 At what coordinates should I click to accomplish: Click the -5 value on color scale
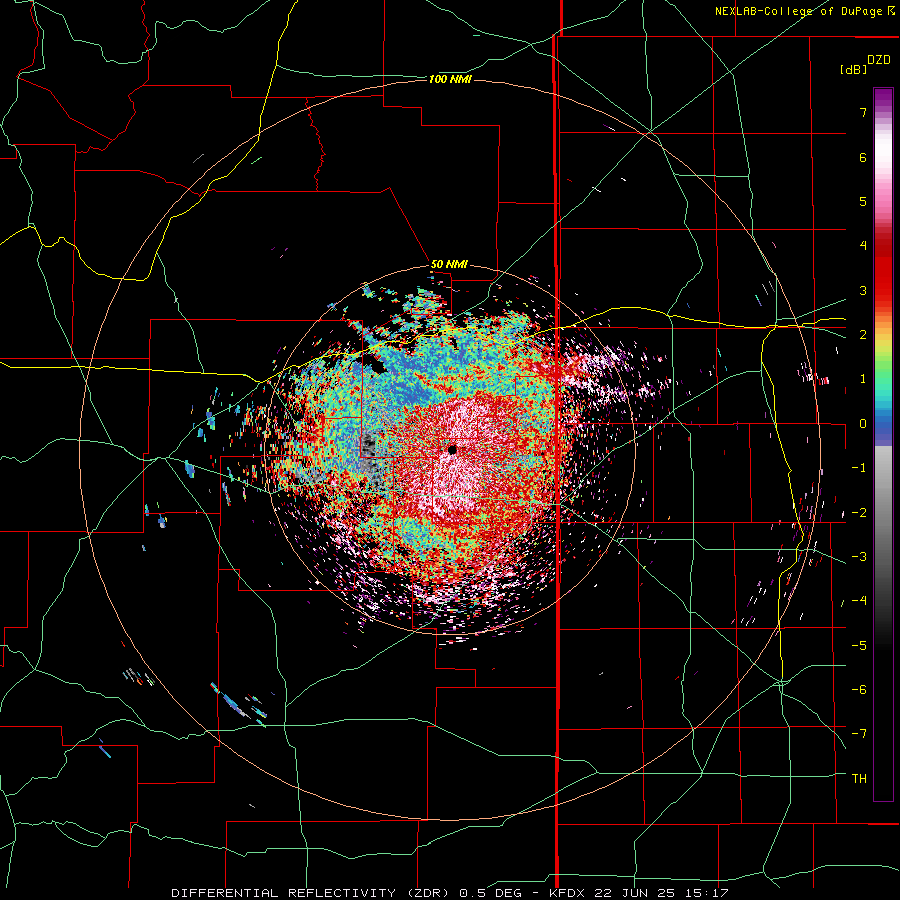pos(859,645)
